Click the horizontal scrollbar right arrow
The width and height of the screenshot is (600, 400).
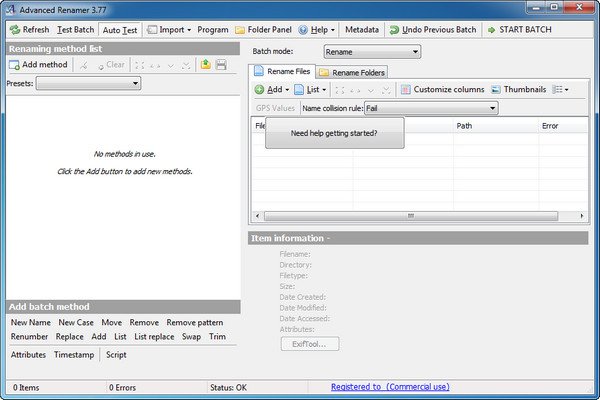point(582,216)
